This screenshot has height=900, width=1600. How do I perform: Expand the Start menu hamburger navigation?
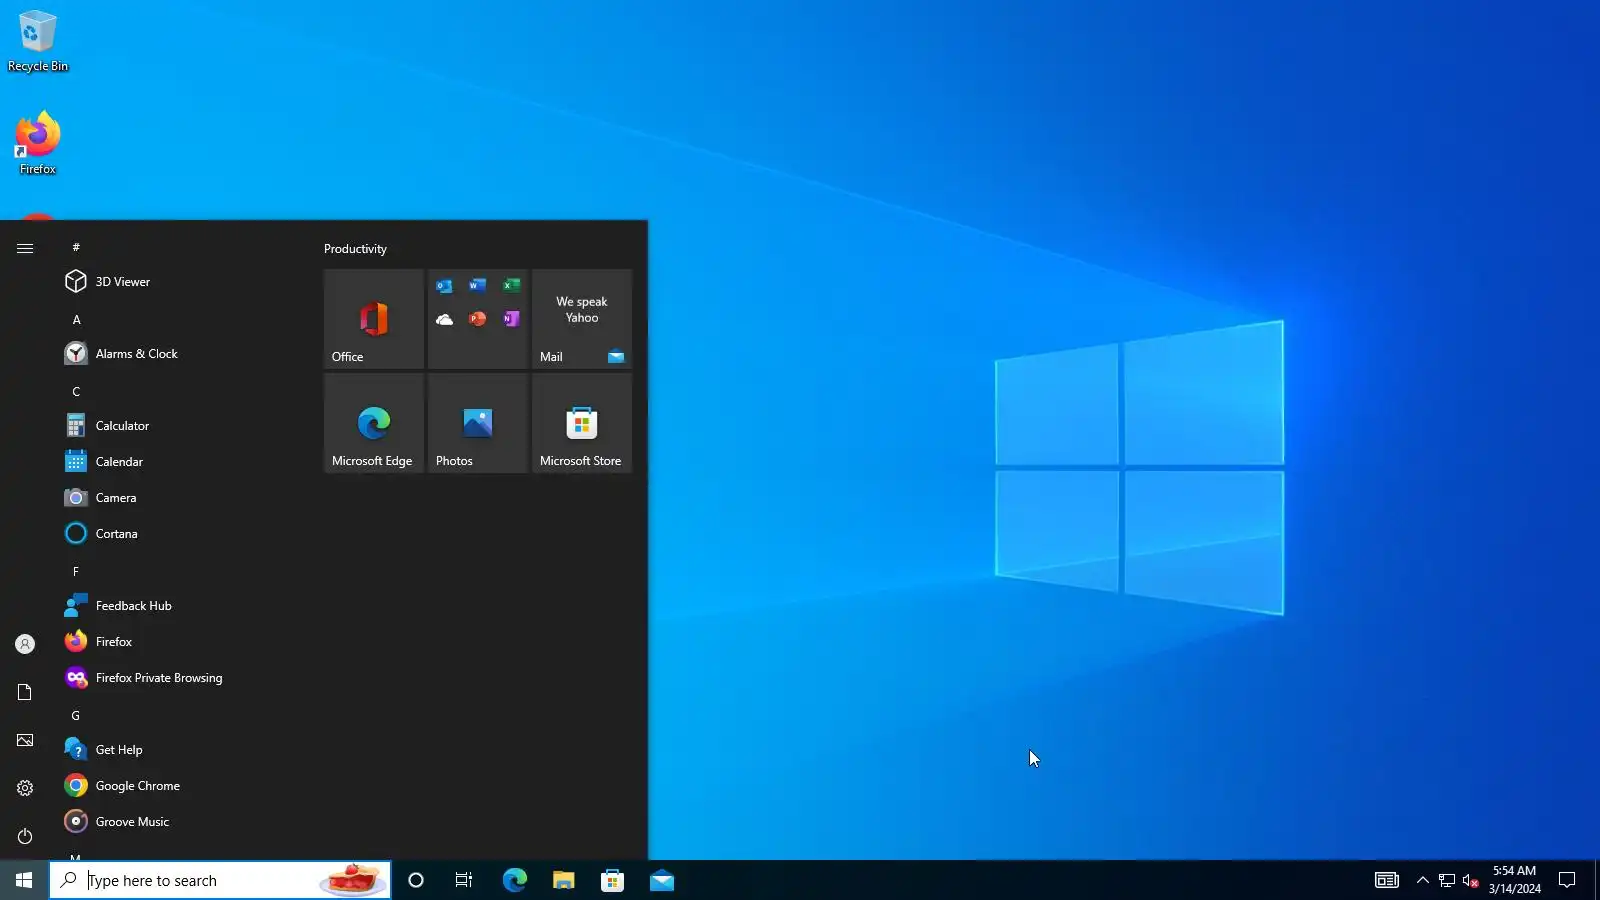25,248
